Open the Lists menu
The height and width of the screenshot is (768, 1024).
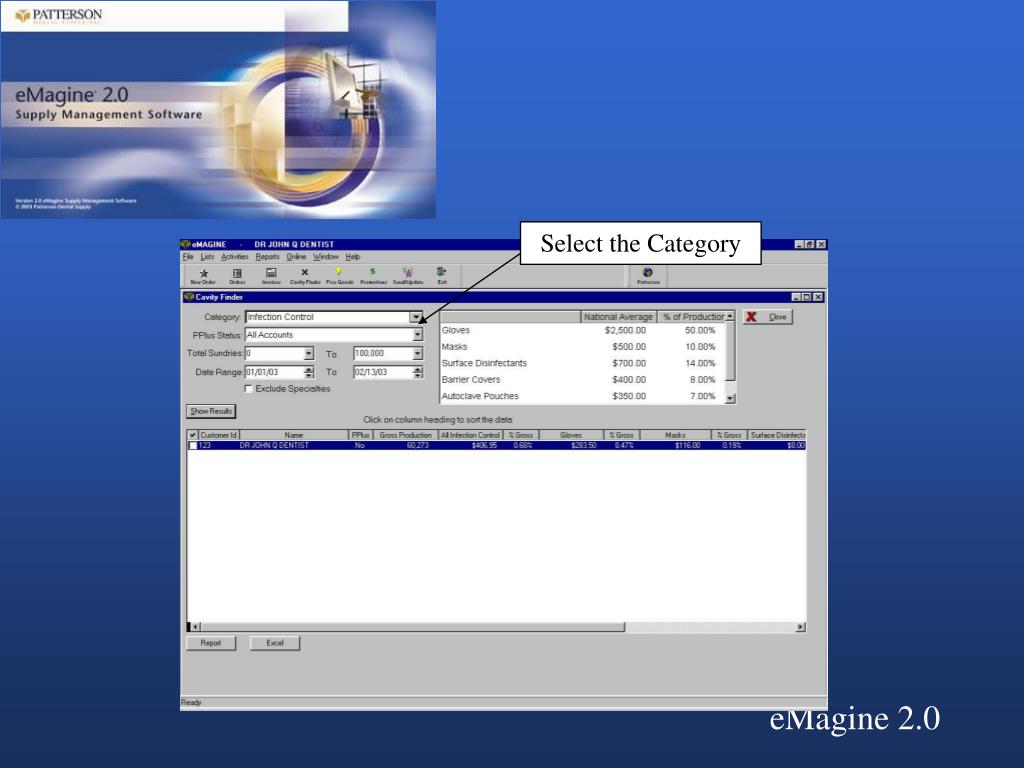(207, 257)
